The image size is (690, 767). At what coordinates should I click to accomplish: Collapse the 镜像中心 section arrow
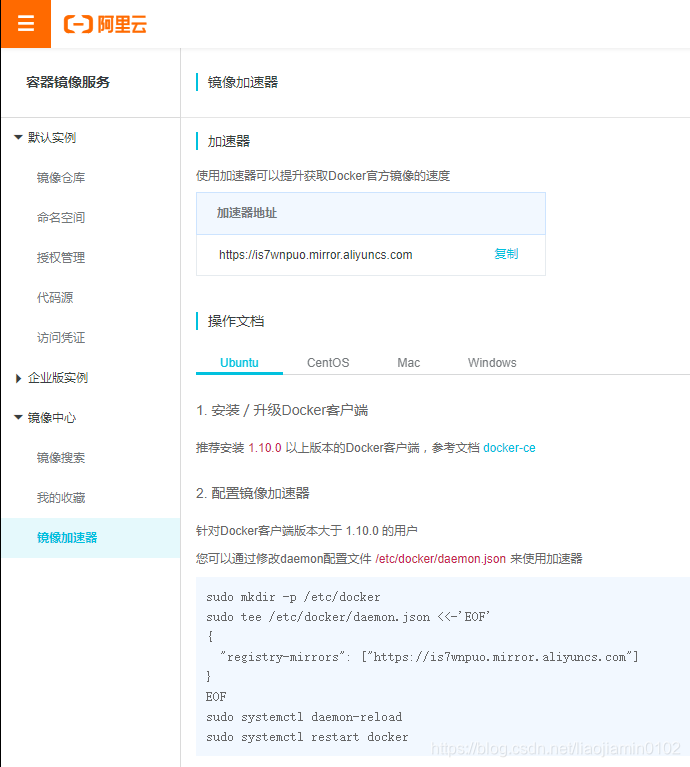[18, 417]
